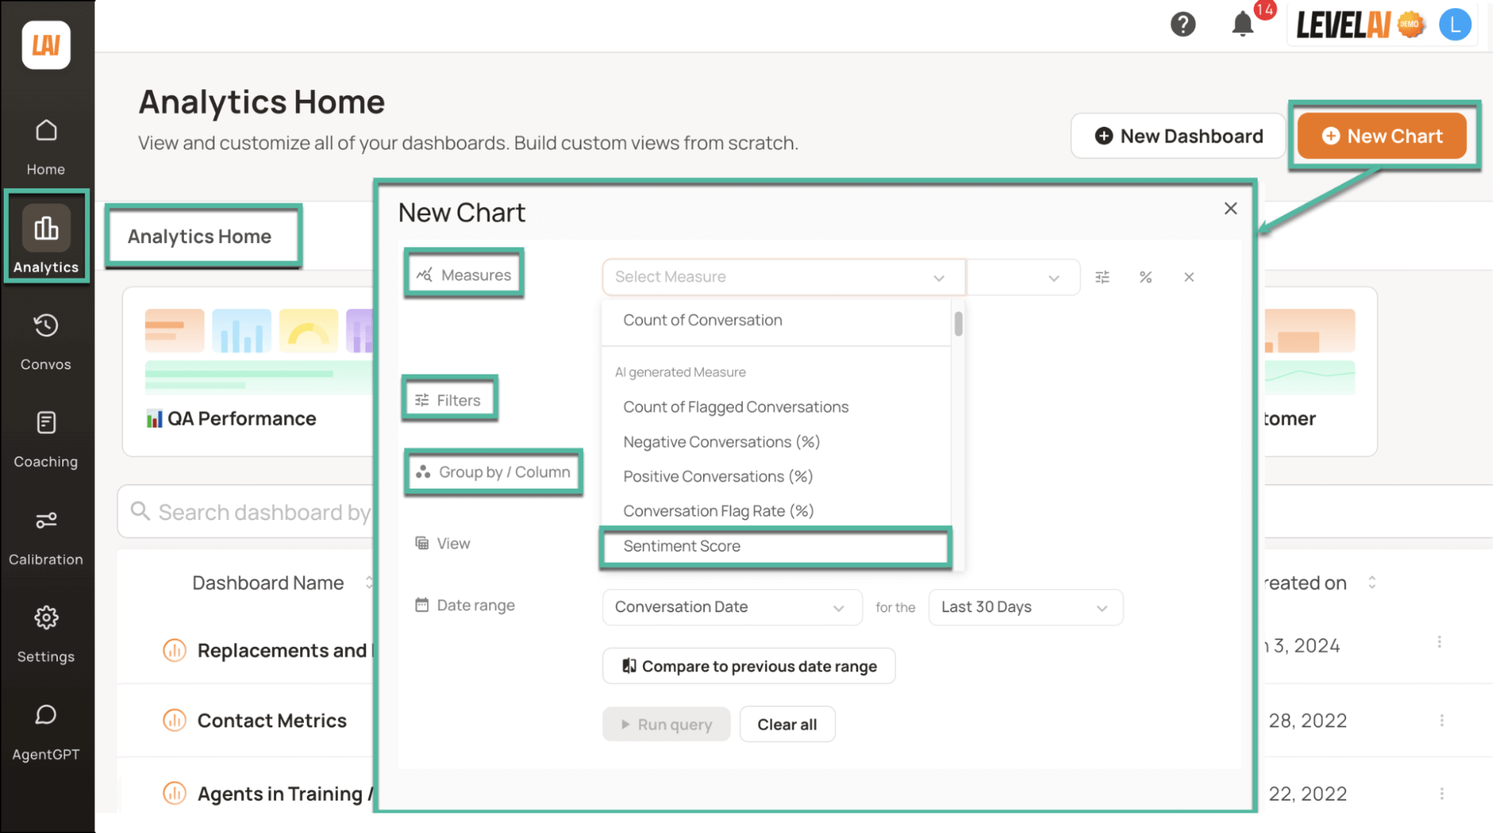1500x833 pixels.
Task: Open the Conversation Date dropdown
Action: 731,607
